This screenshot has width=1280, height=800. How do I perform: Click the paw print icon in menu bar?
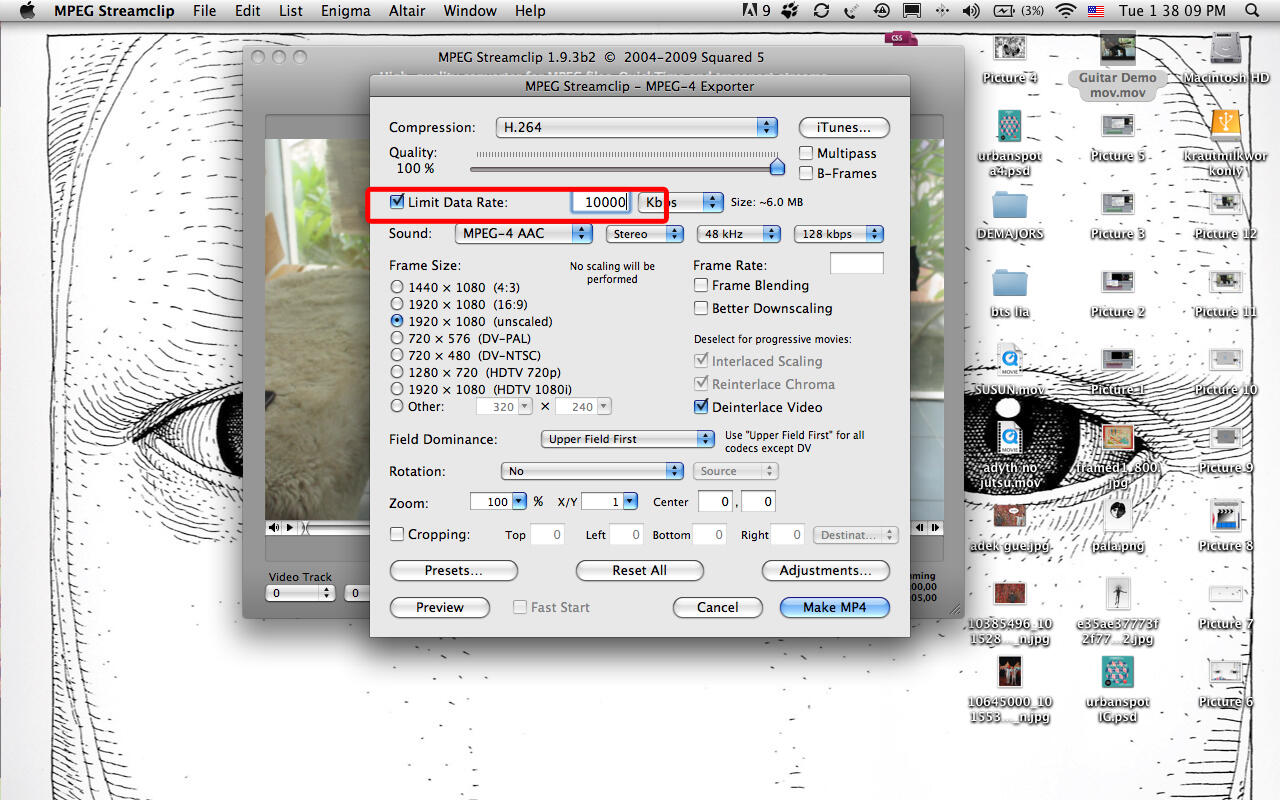coord(790,11)
